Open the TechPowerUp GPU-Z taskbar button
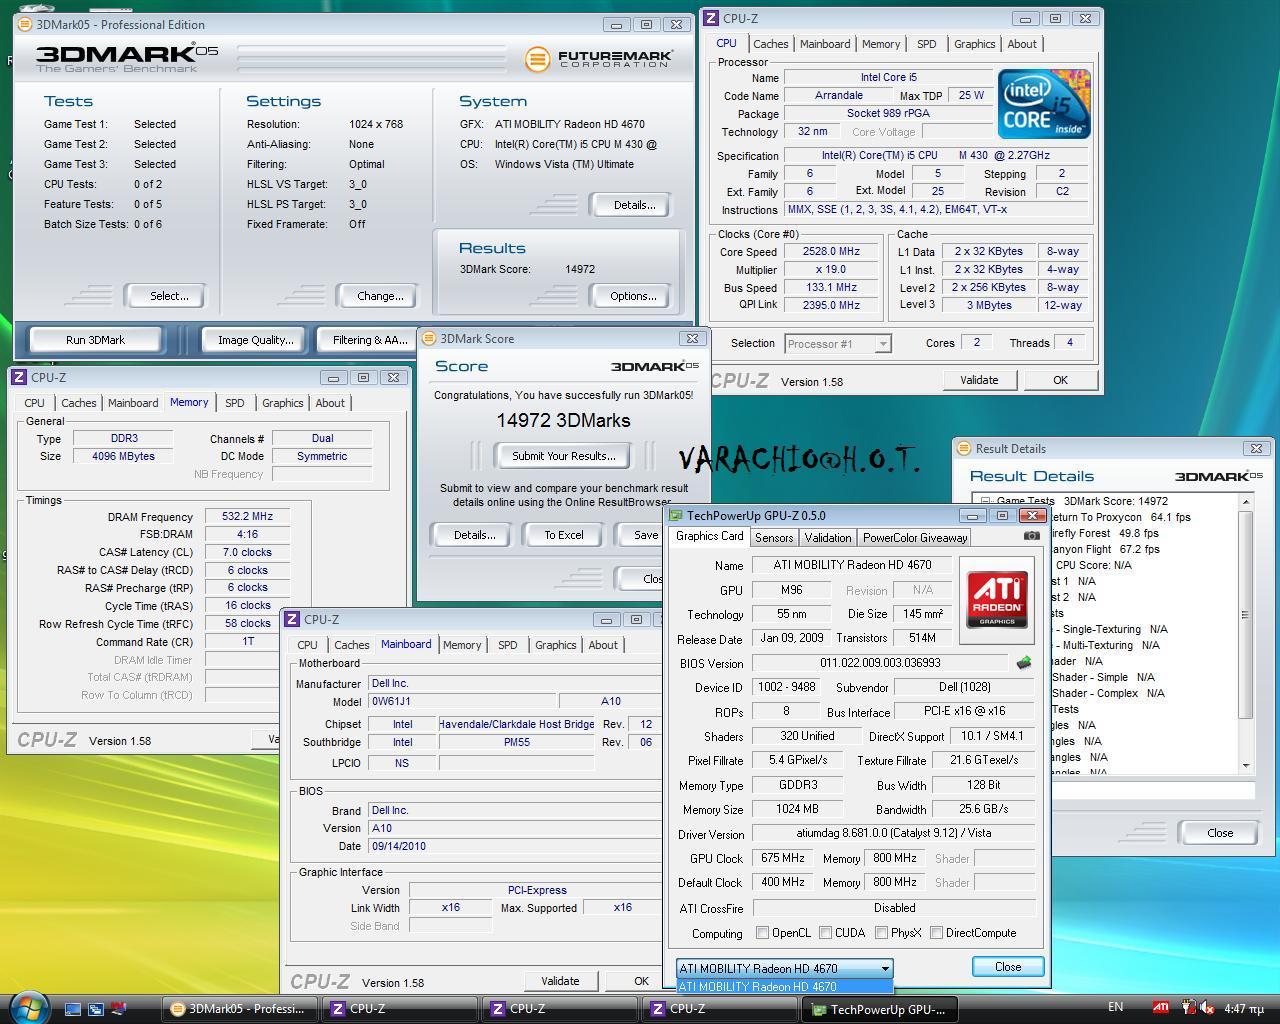Screen dimensions: 1280x1024 click(881, 1009)
